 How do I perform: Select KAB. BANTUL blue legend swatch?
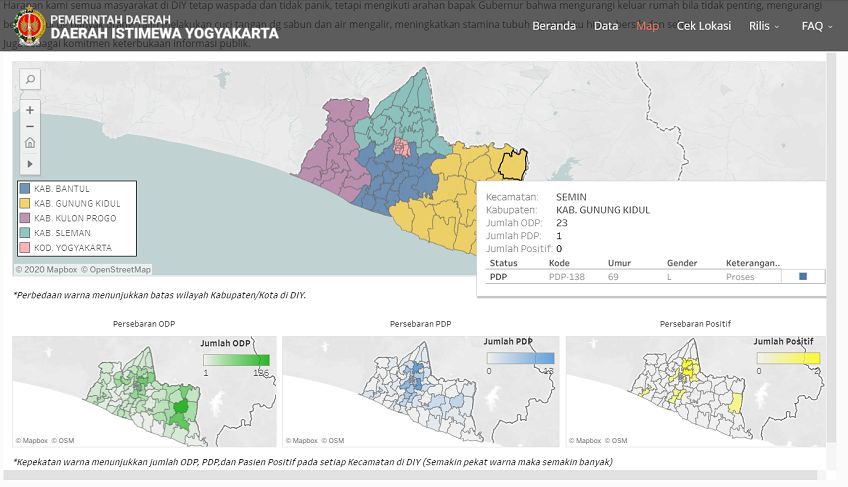25,188
